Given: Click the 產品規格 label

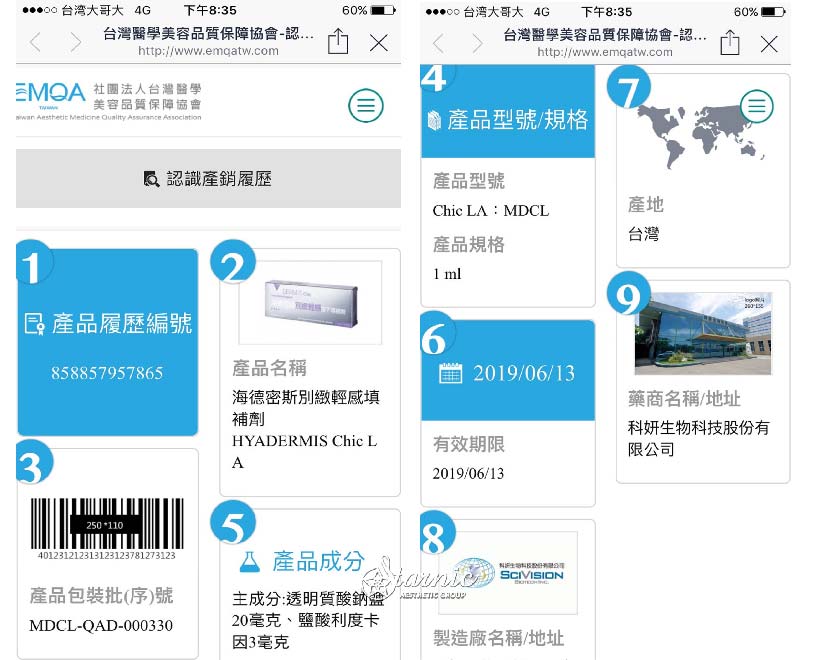Looking at the screenshot, I should pyautogui.click(x=469, y=244).
